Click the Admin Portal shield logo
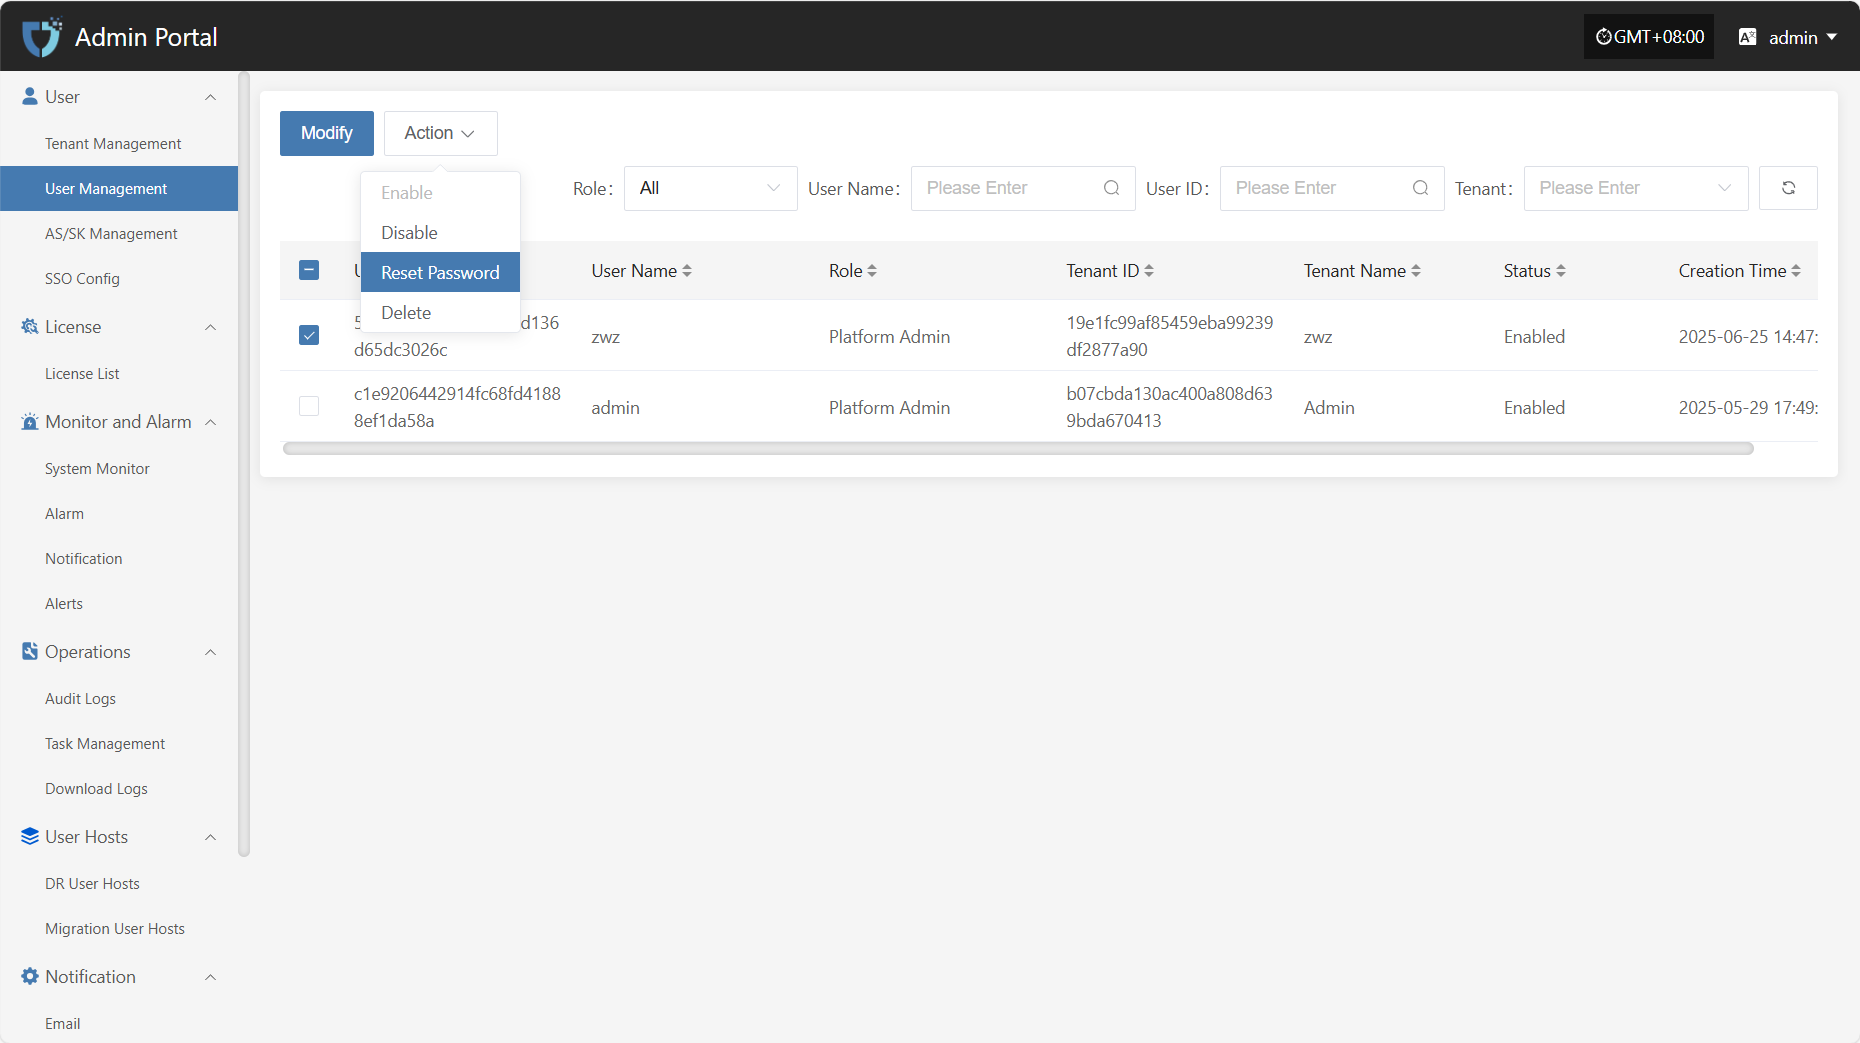The width and height of the screenshot is (1860, 1043). pyautogui.click(x=42, y=37)
